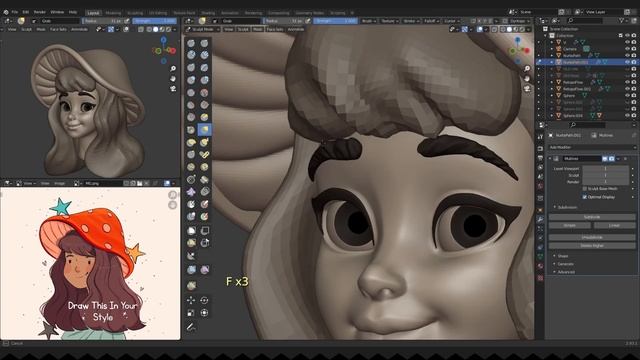
Task: Enable Sculpt Base Mesh checkbox
Action: [x=585, y=189]
